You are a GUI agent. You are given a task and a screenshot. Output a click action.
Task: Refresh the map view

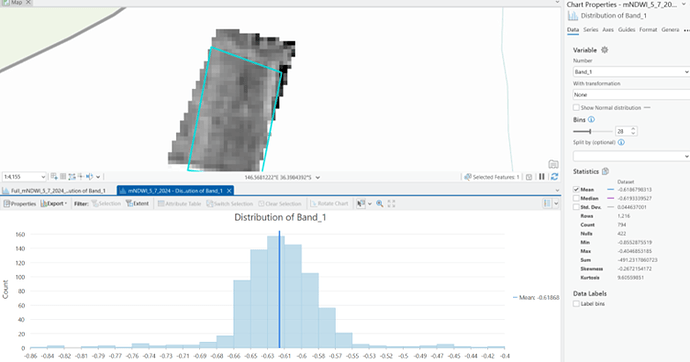pos(554,177)
